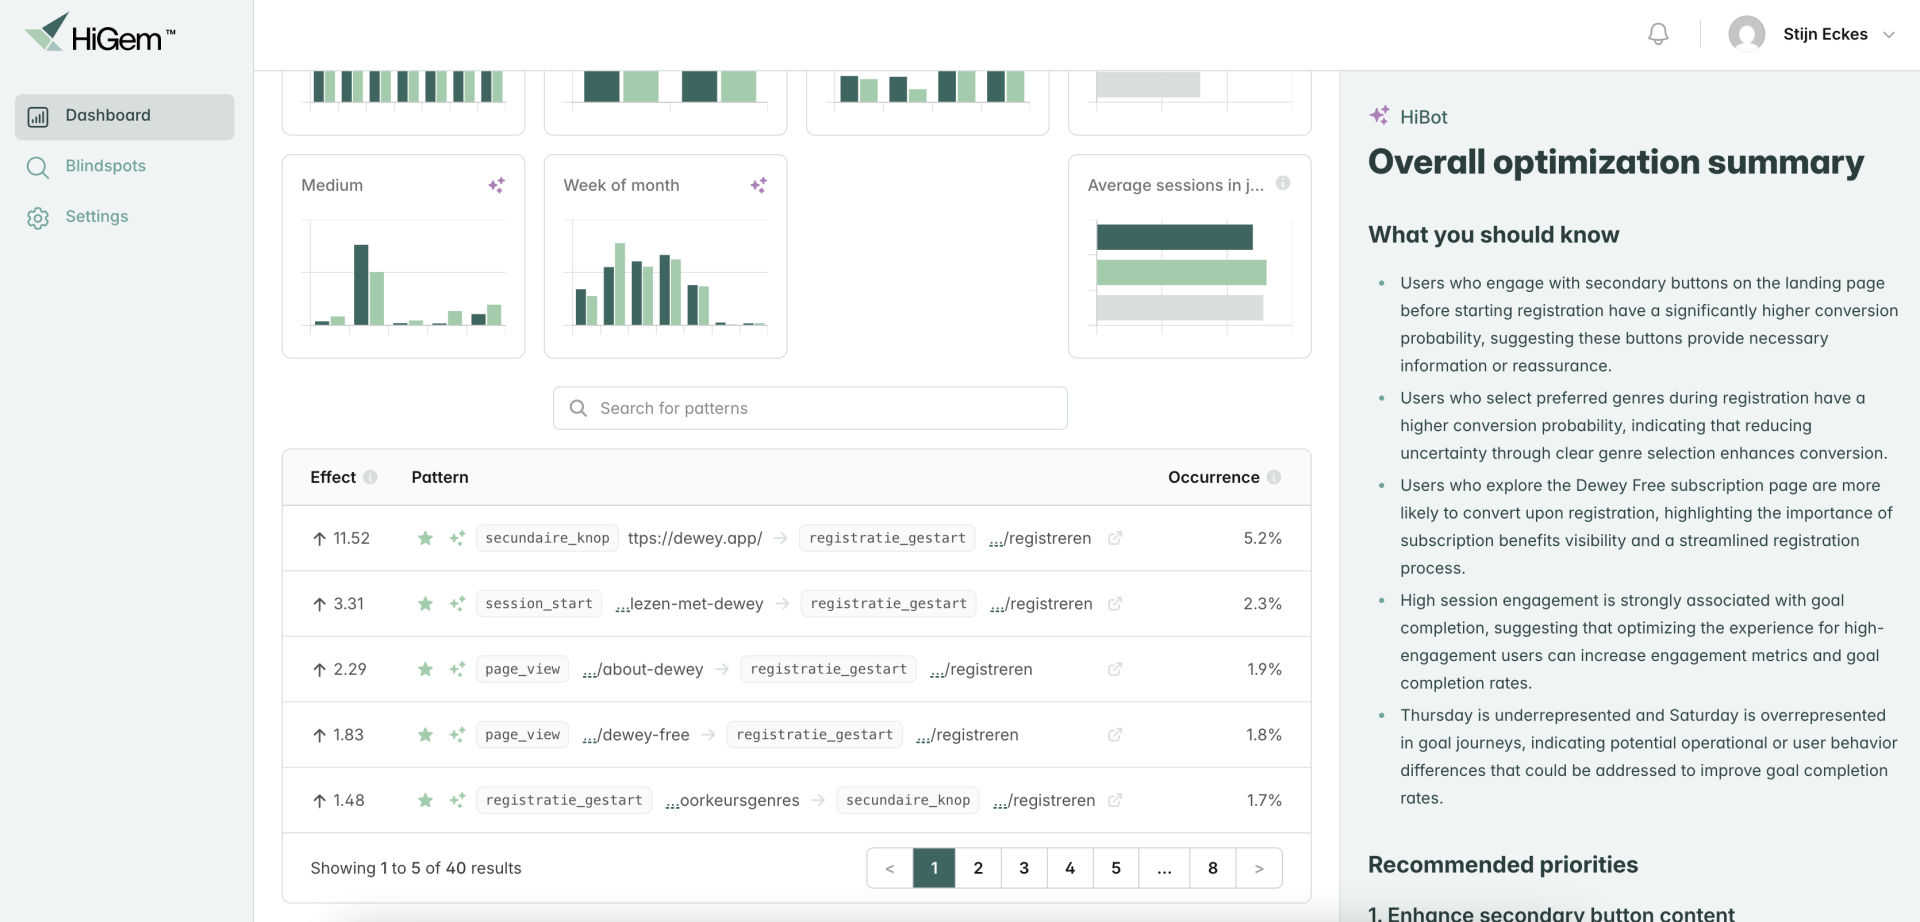Click the HiBot sparkle icon on Week of month
The image size is (1920, 922).
758,185
